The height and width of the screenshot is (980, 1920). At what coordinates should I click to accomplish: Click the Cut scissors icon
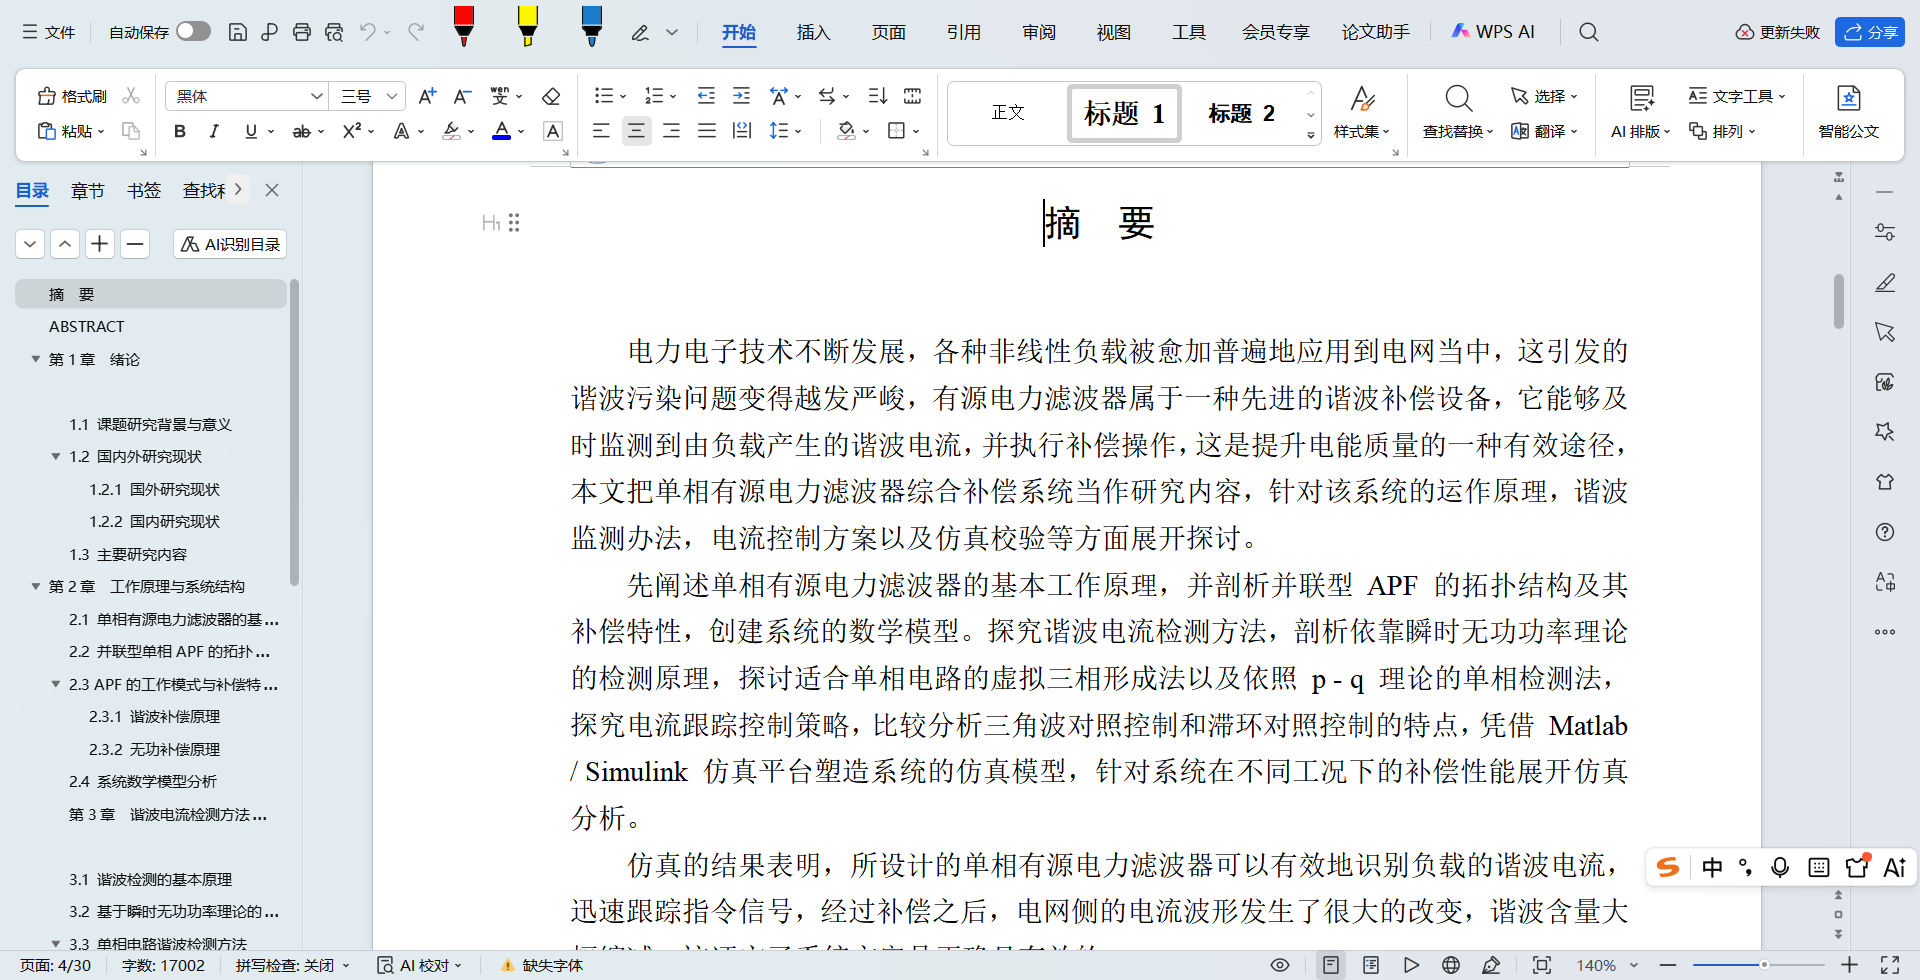point(131,96)
